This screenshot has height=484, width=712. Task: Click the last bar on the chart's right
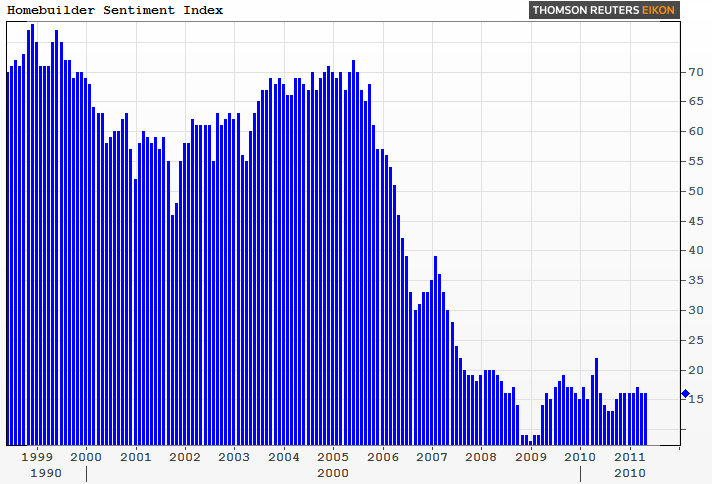(645, 418)
